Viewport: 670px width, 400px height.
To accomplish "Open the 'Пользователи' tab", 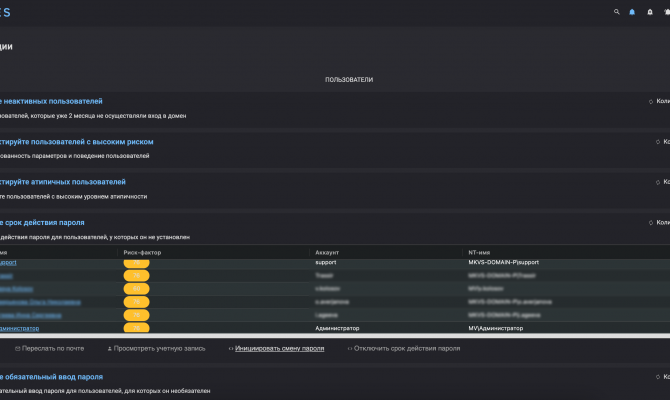I will pos(349,79).
